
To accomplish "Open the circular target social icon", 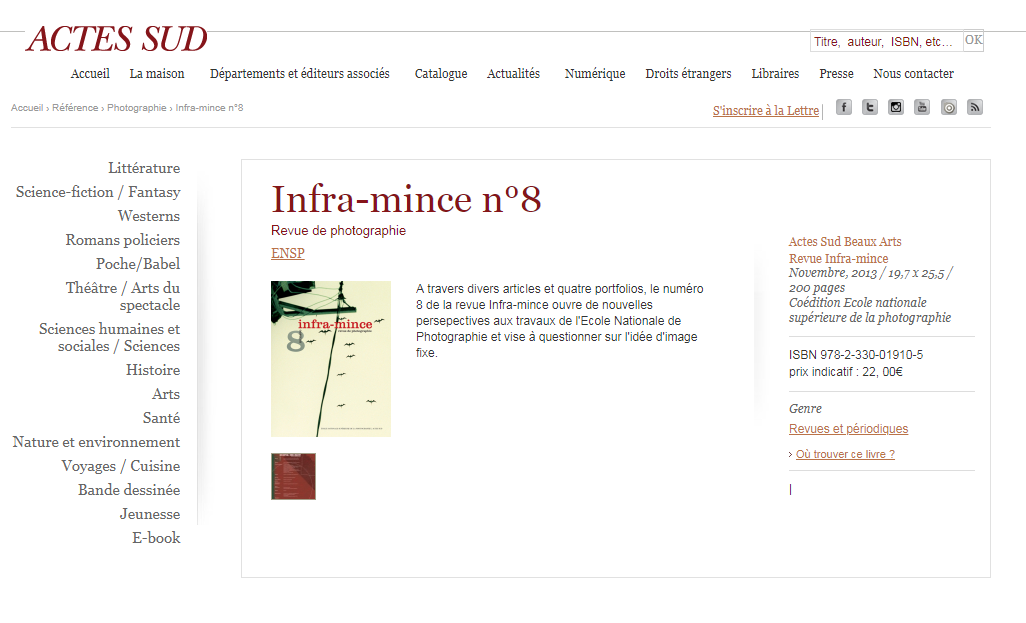I will pyautogui.click(x=949, y=107).
